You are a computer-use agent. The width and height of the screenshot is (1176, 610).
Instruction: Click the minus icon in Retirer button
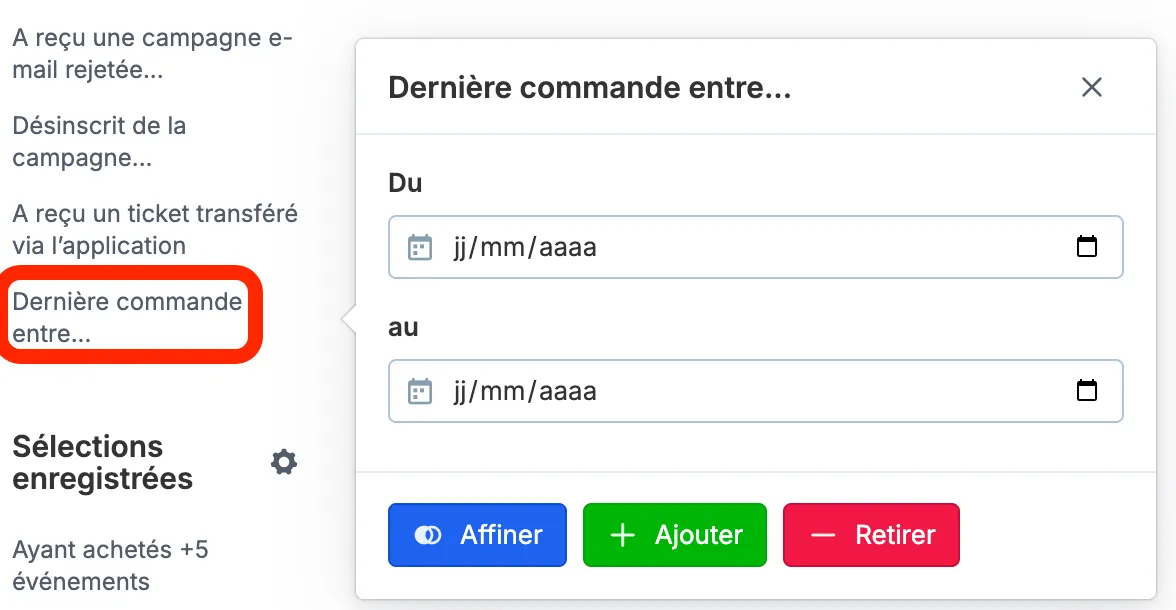click(823, 535)
